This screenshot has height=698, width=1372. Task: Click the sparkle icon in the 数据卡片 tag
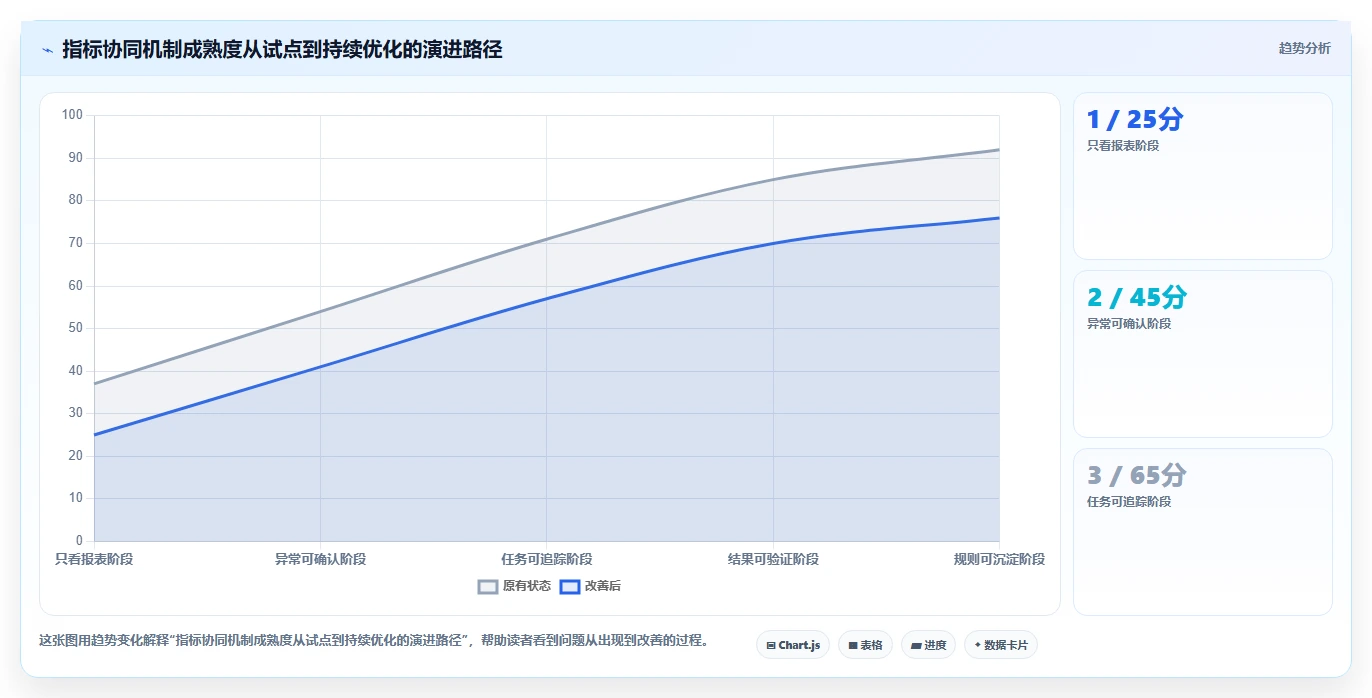tap(977, 645)
